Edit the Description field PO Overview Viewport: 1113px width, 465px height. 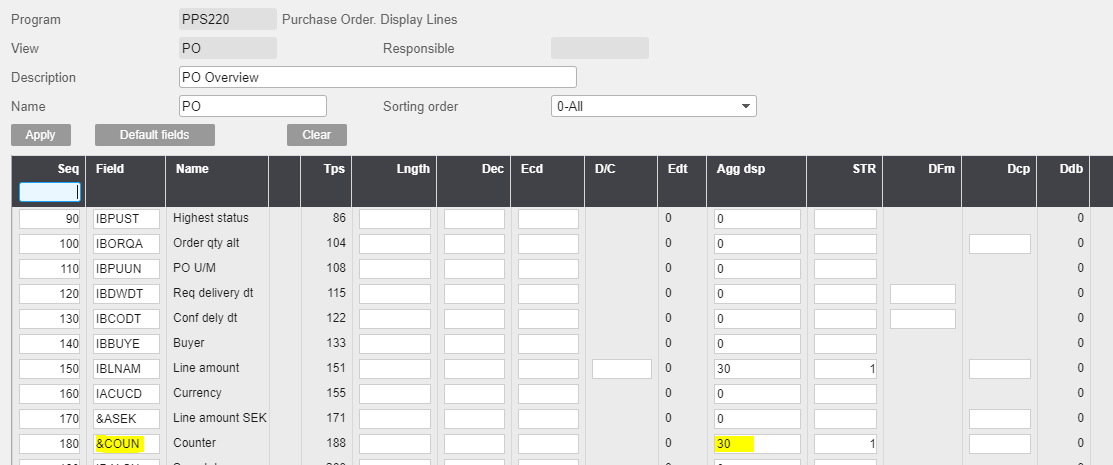377,77
